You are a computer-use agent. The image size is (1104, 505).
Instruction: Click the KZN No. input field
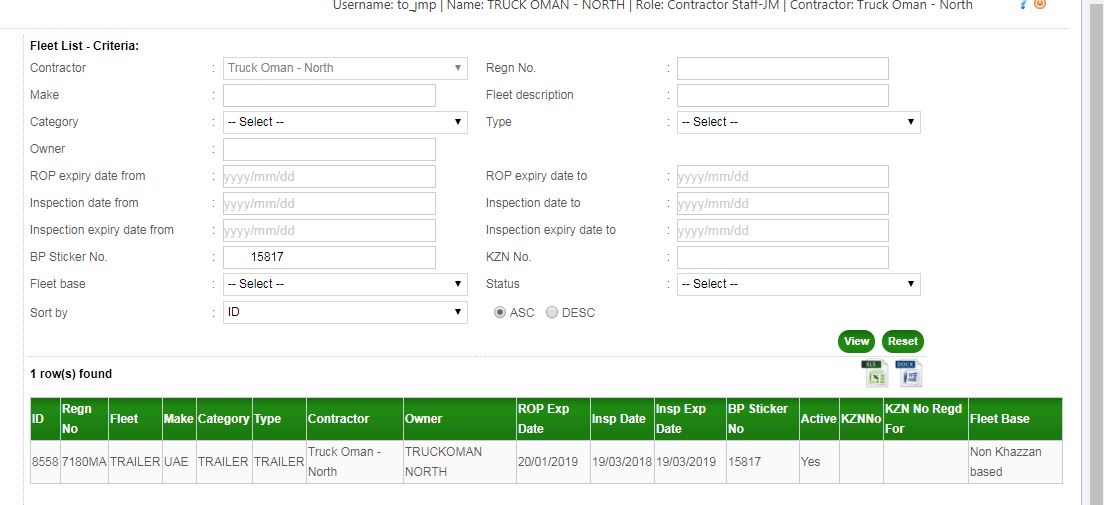(782, 257)
